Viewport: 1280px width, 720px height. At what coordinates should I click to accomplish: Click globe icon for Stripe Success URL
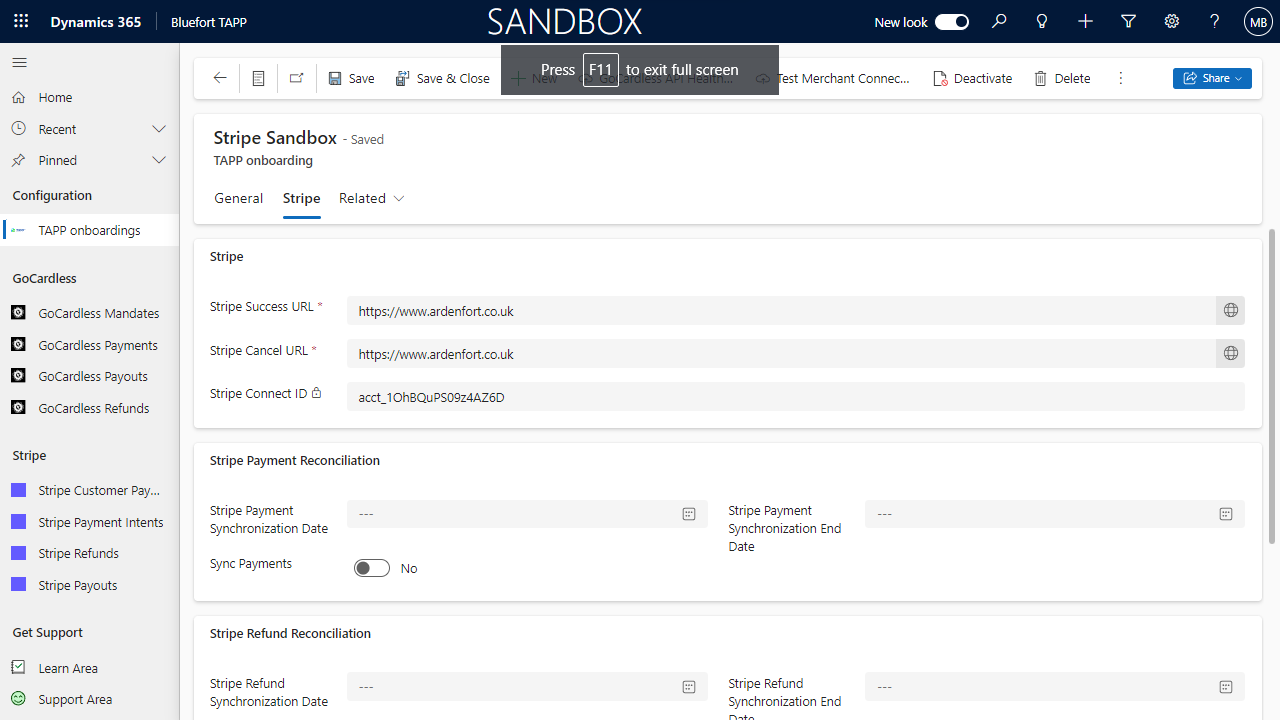coord(1231,311)
